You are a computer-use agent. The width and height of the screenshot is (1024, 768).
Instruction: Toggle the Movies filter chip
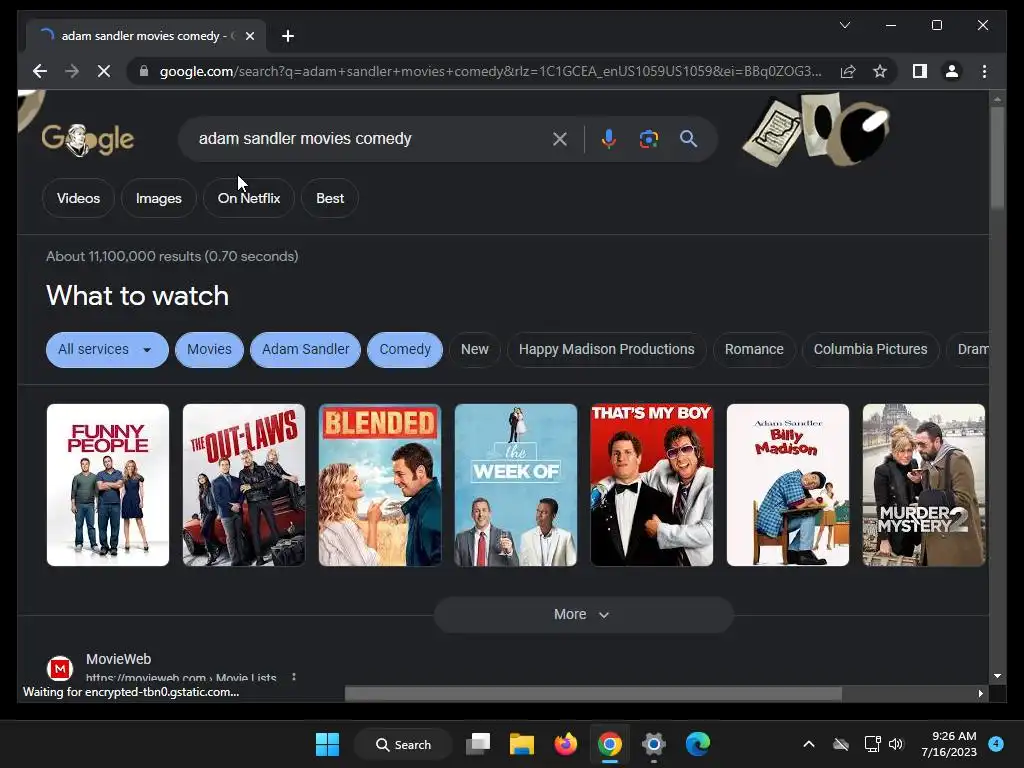pyautogui.click(x=209, y=349)
